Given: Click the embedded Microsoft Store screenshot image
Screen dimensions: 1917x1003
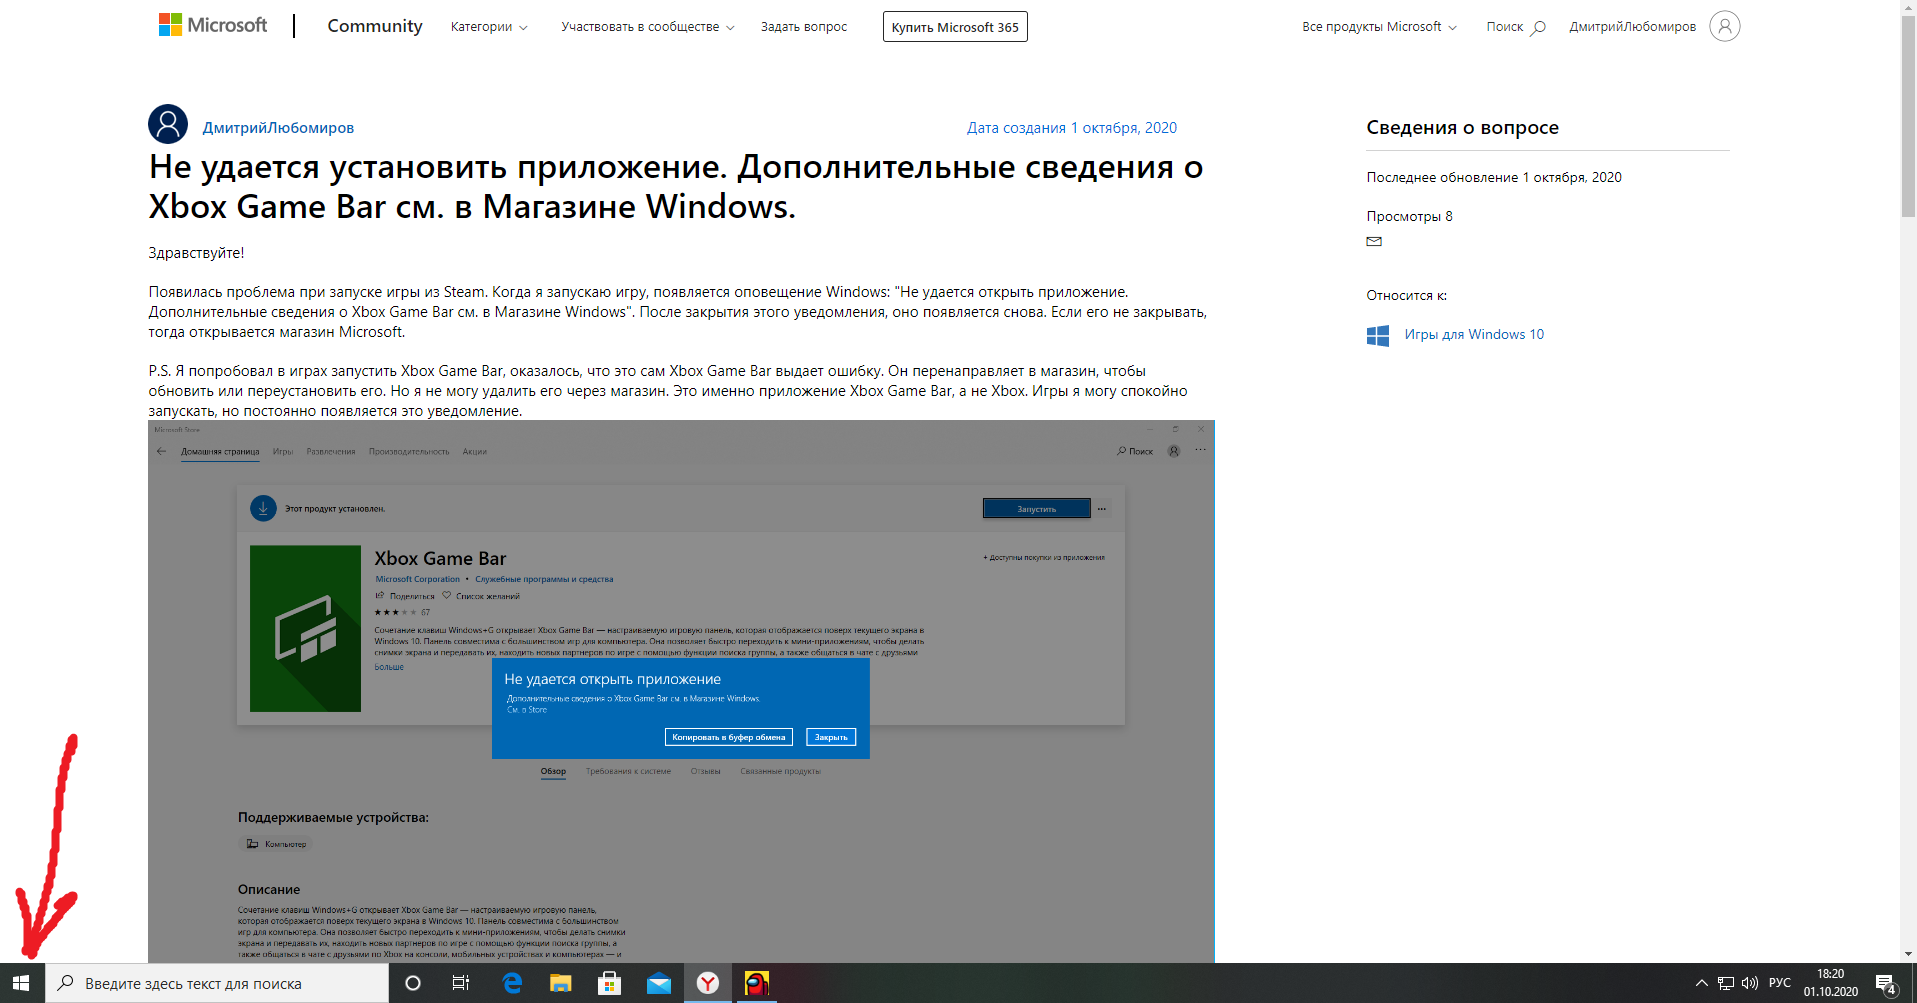Looking at the screenshot, I should [681, 691].
